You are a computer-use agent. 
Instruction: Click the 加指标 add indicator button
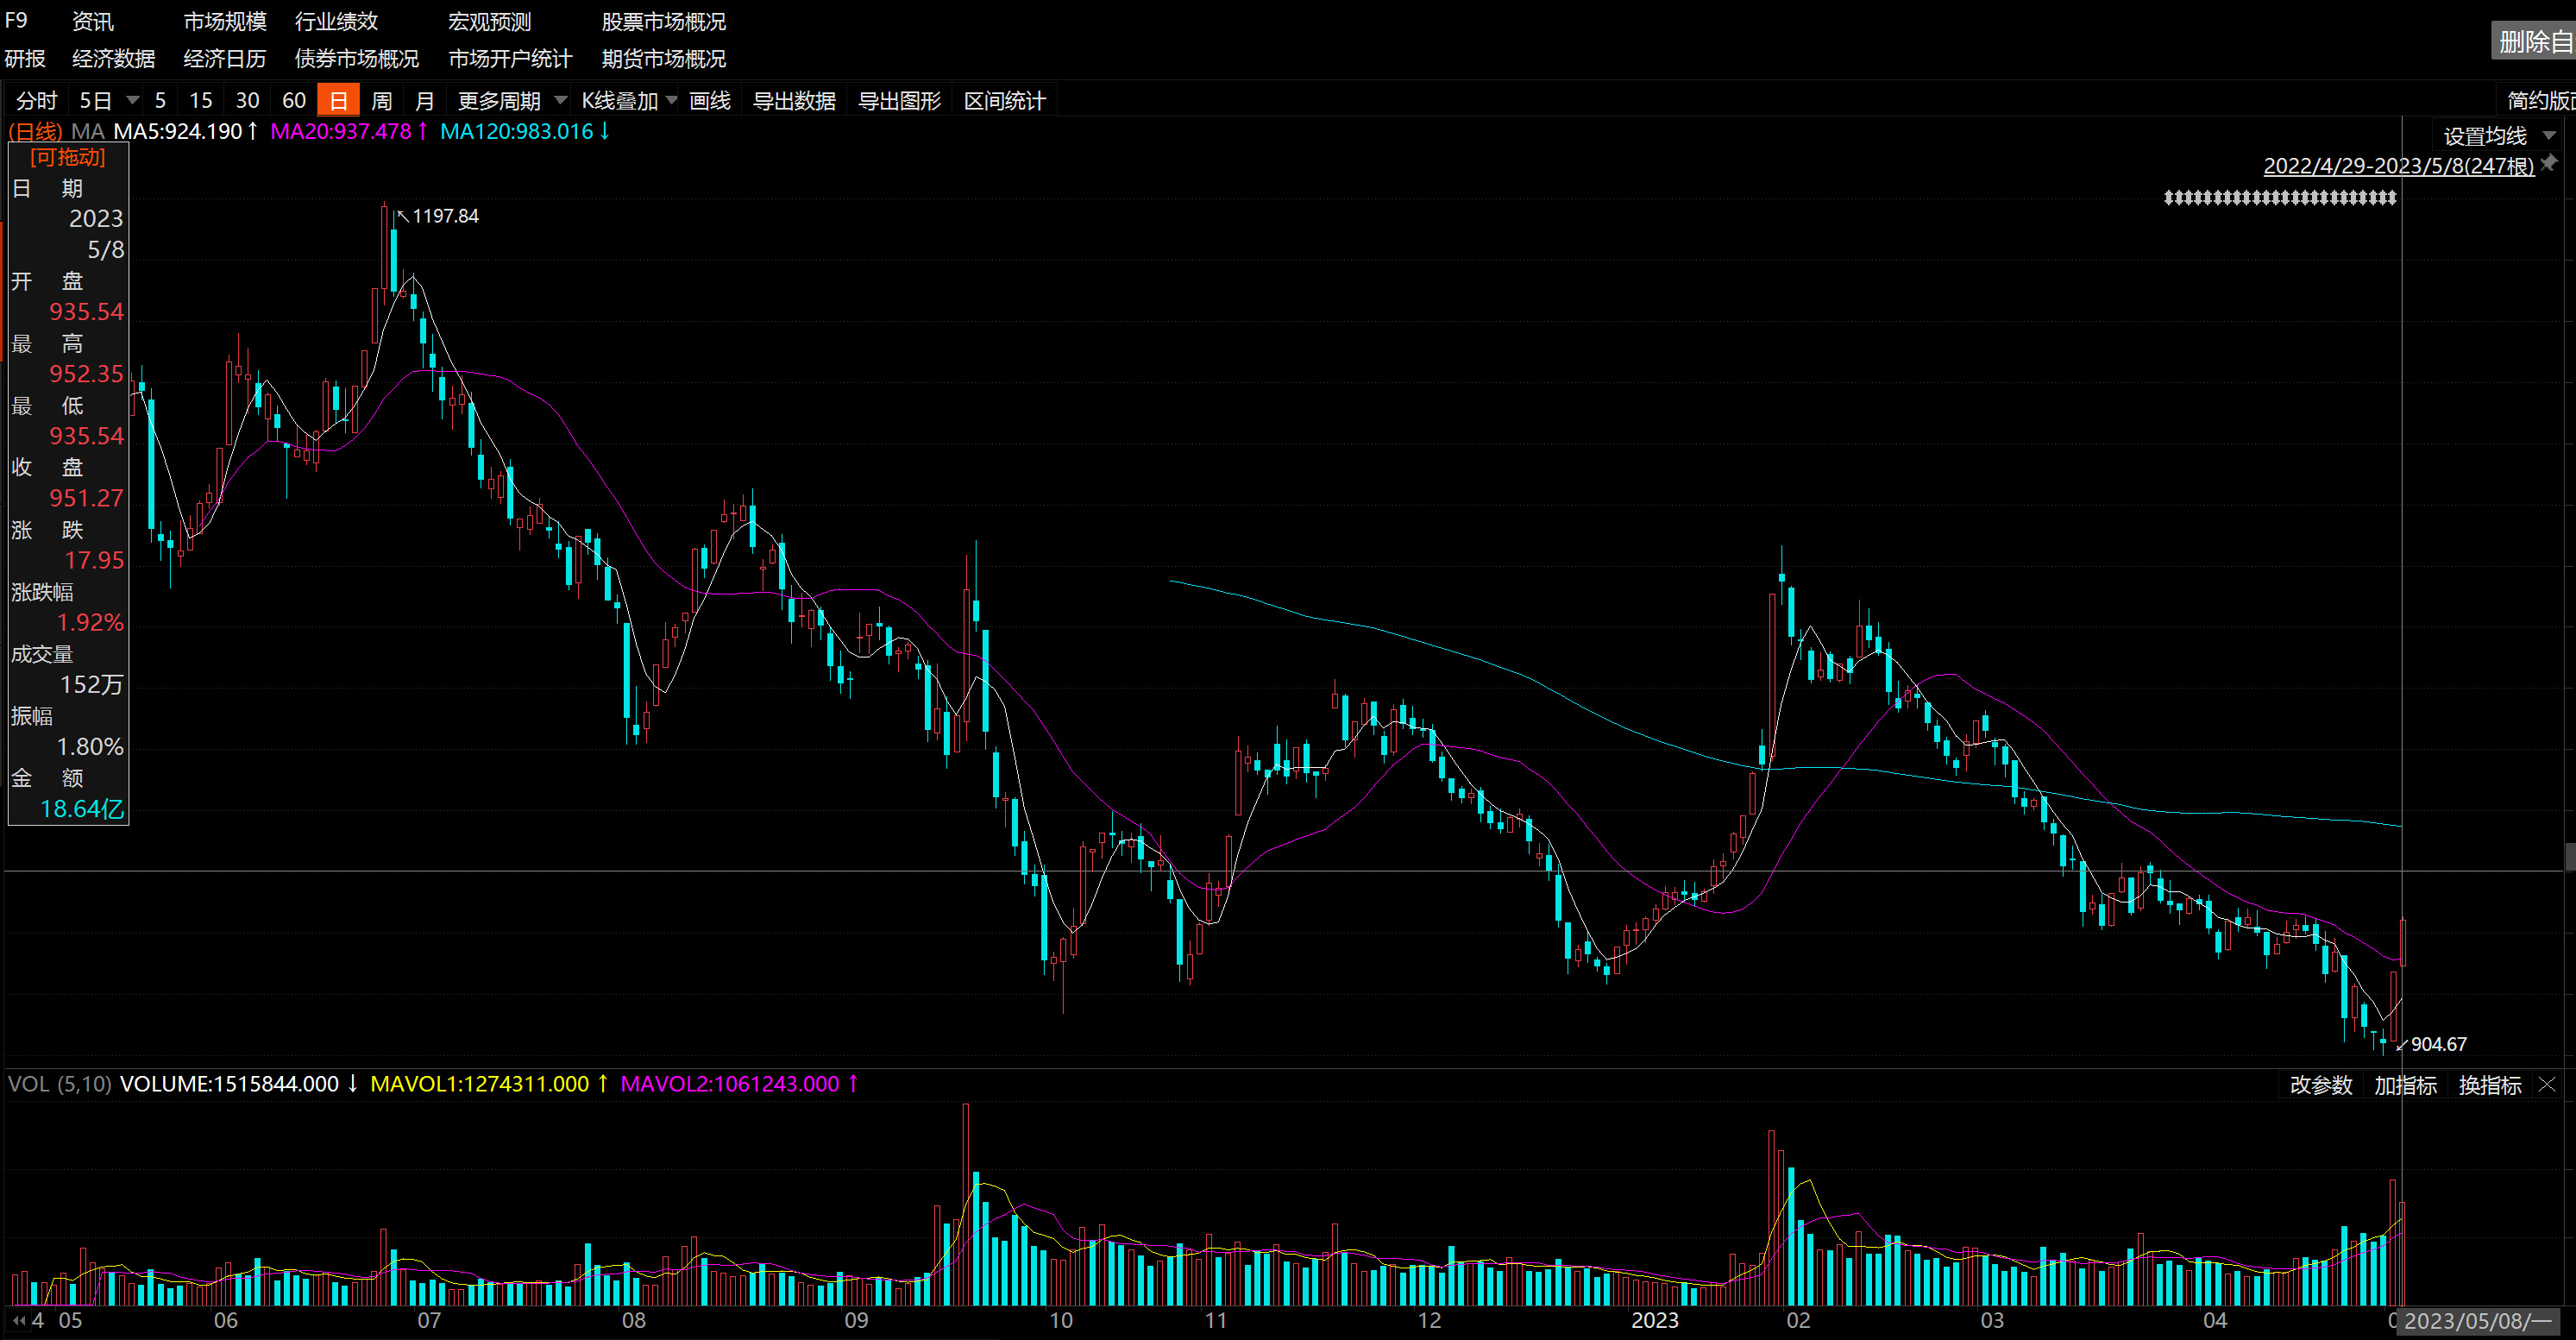tap(2405, 1085)
